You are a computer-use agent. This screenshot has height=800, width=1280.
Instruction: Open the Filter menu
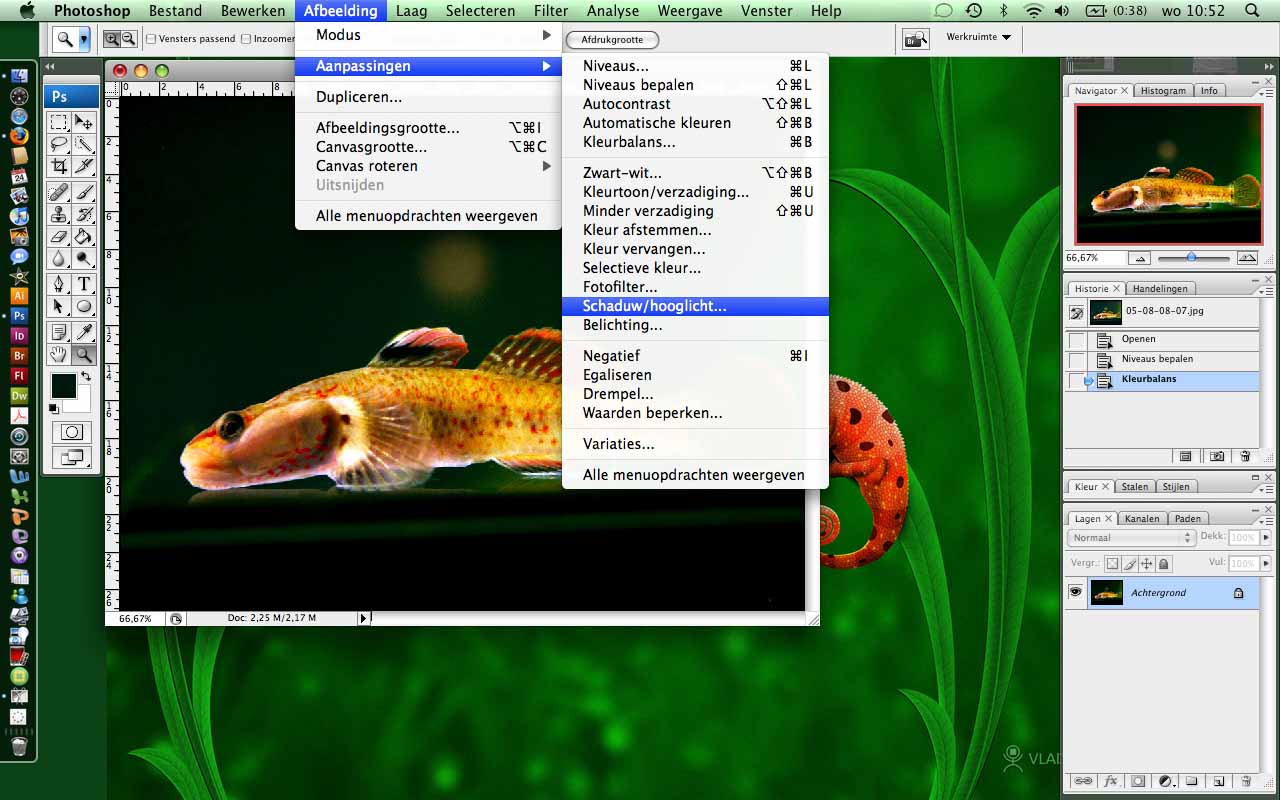pyautogui.click(x=551, y=11)
